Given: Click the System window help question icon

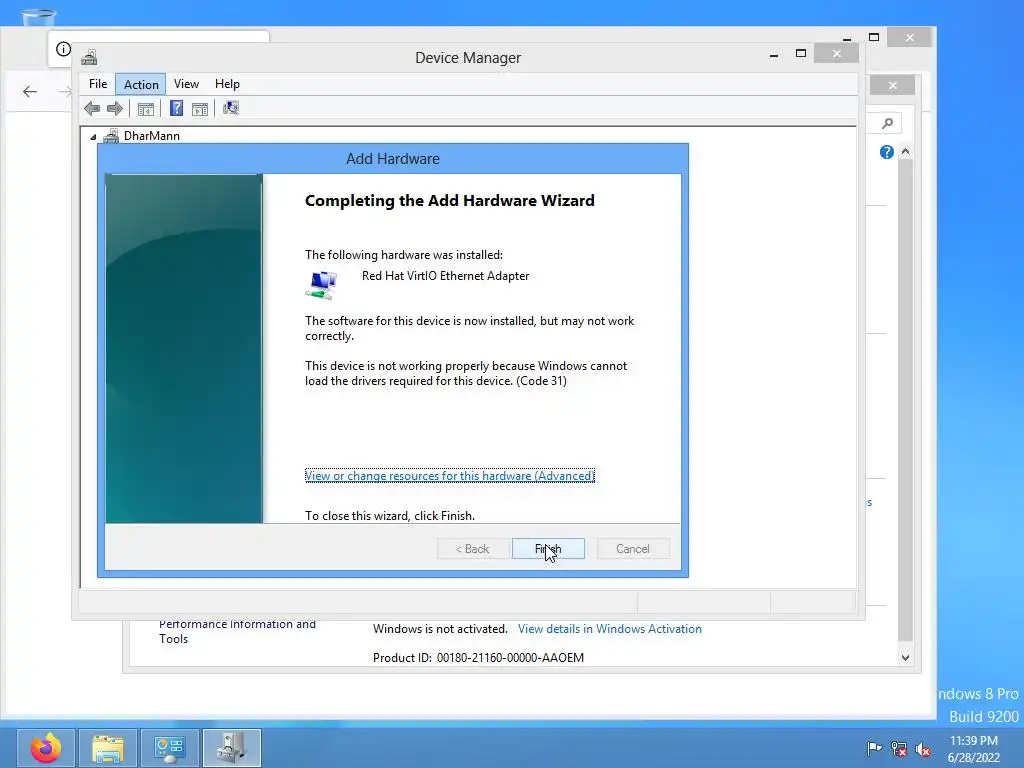Looking at the screenshot, I should (886, 152).
